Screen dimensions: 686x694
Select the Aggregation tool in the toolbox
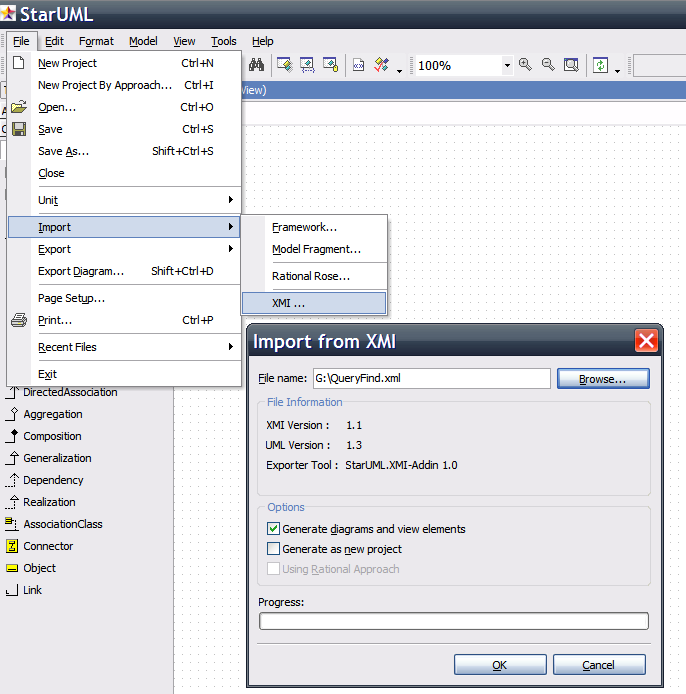pyautogui.click(x=52, y=414)
